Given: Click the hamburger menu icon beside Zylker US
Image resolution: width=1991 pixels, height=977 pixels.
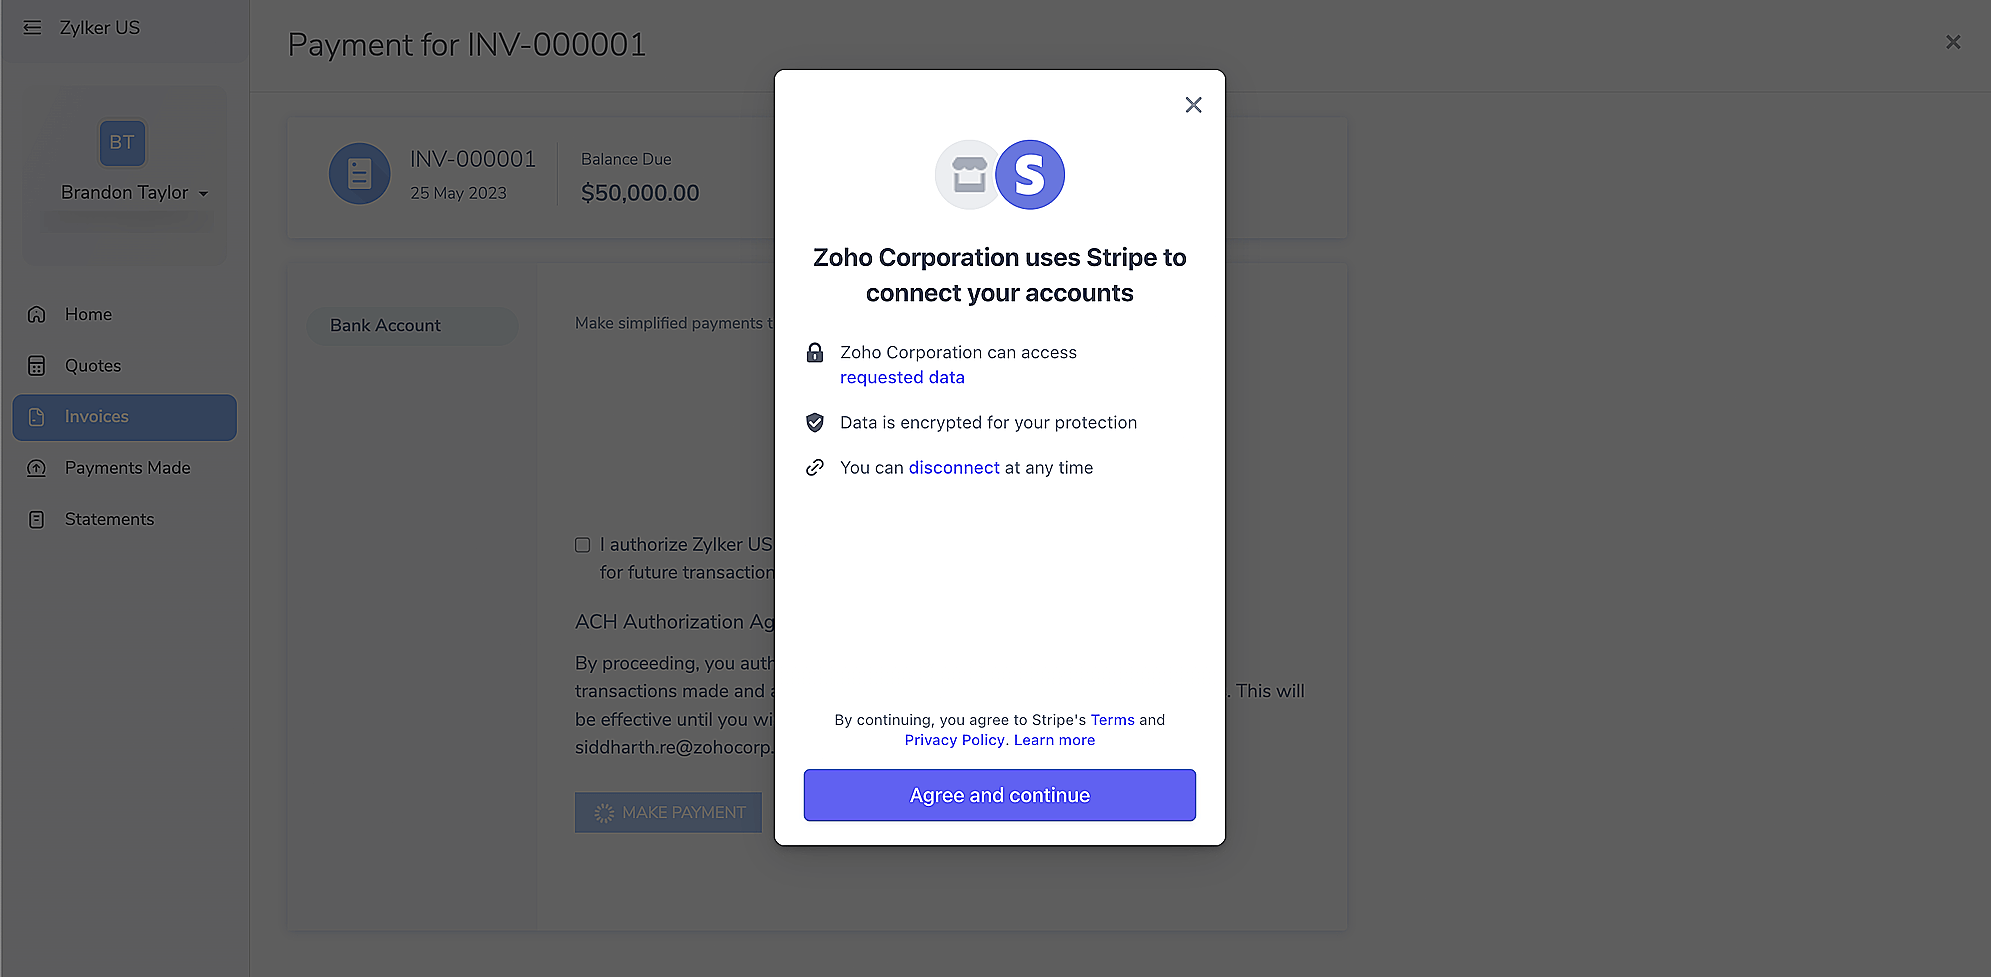Looking at the screenshot, I should coord(33,28).
